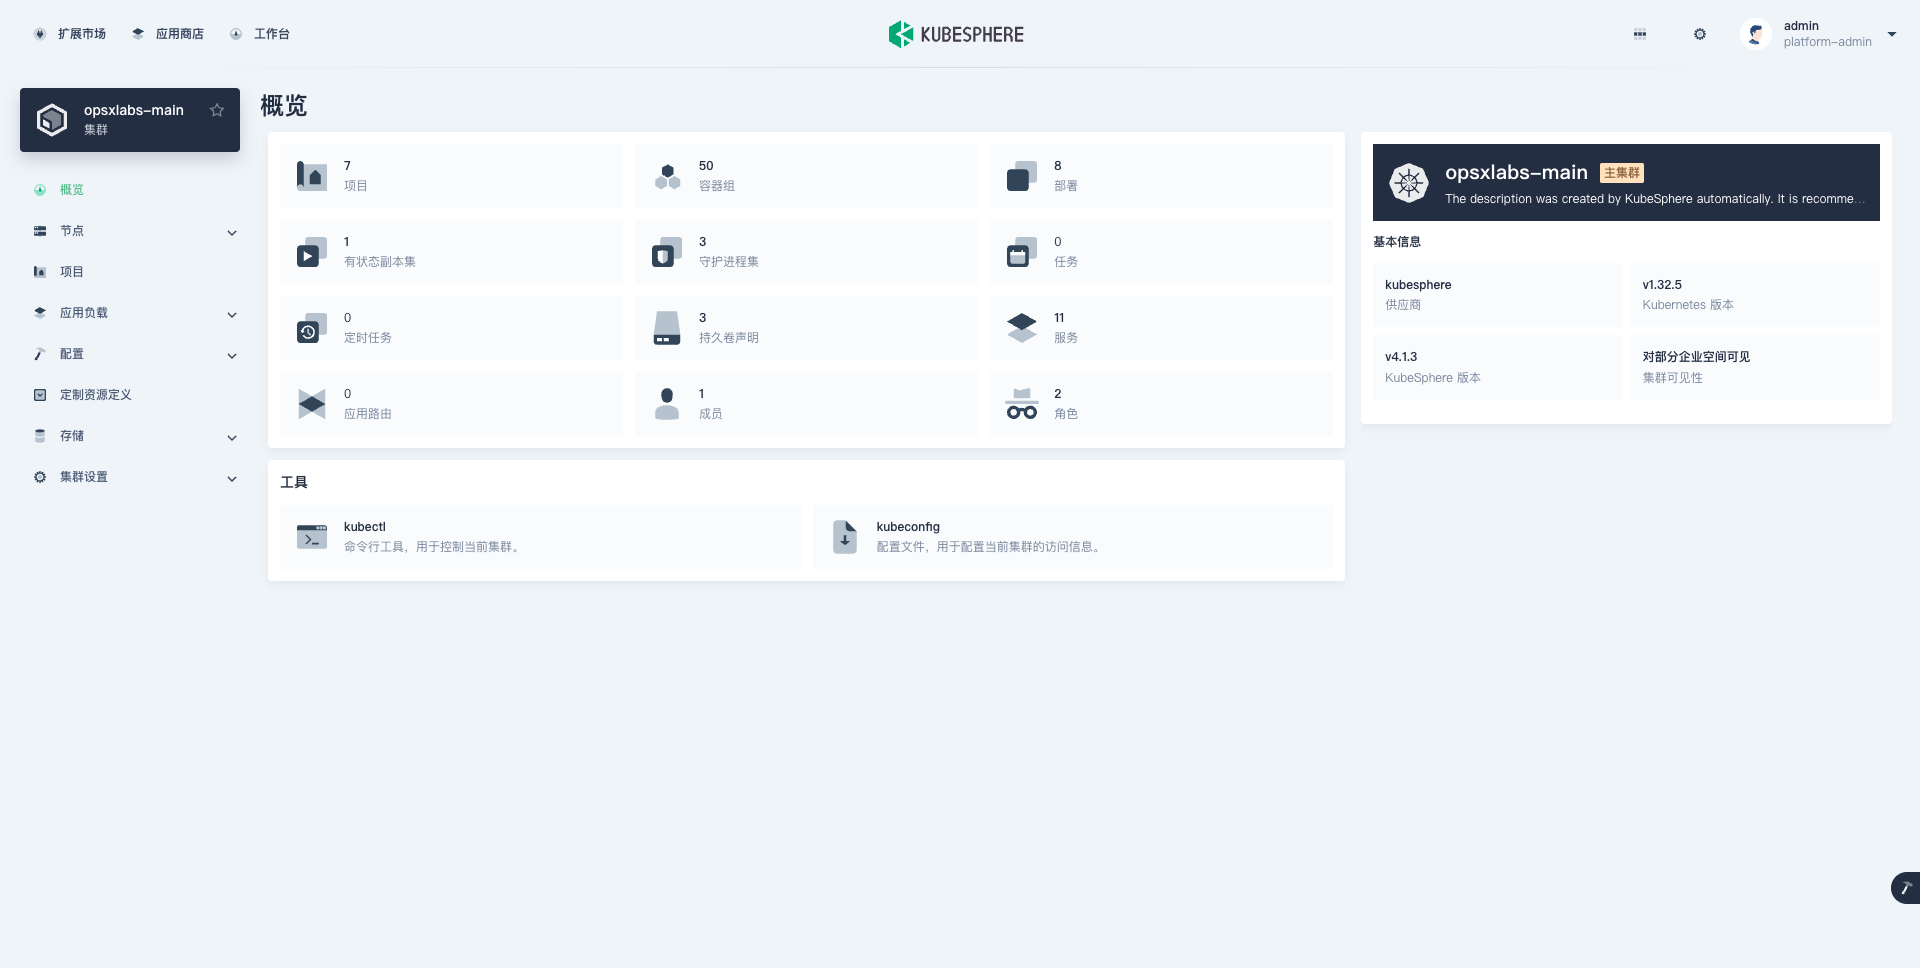The image size is (1920, 968).
Task: Open 集群设置 cluster settings item
Action: [84, 477]
